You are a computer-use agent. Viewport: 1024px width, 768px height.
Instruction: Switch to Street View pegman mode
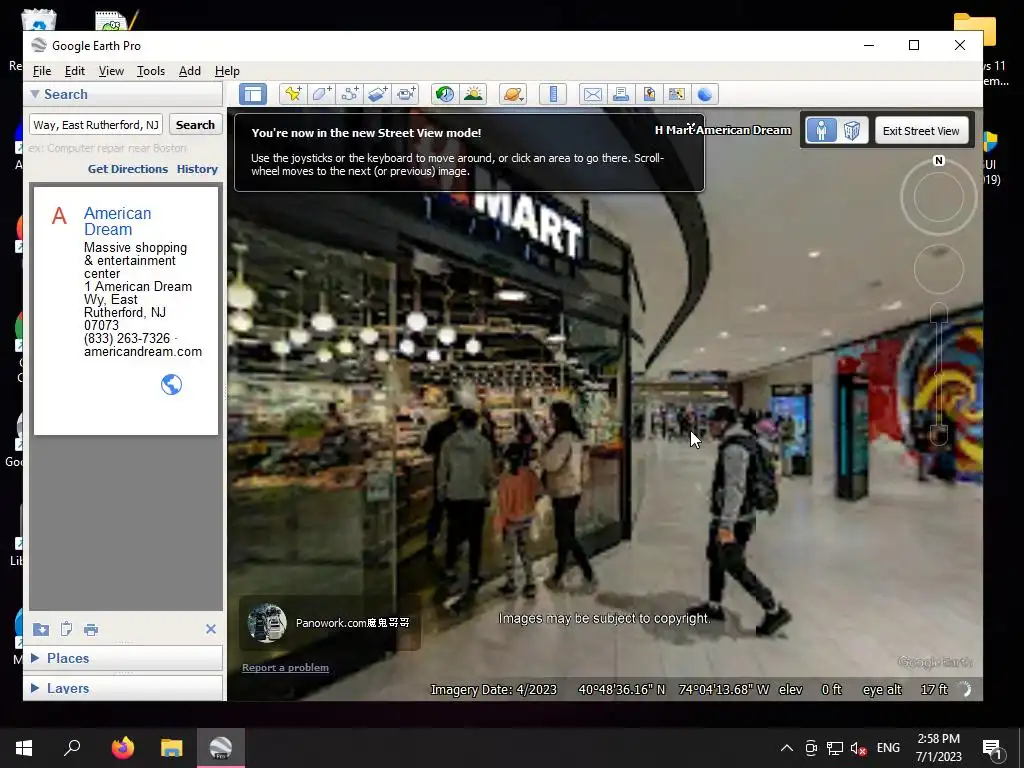(822, 131)
